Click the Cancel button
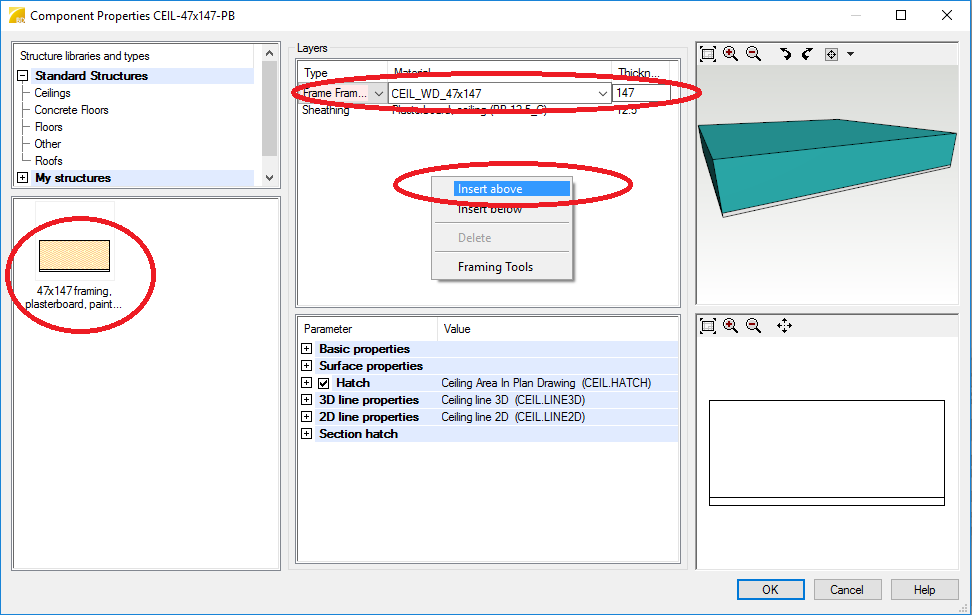 point(847,590)
